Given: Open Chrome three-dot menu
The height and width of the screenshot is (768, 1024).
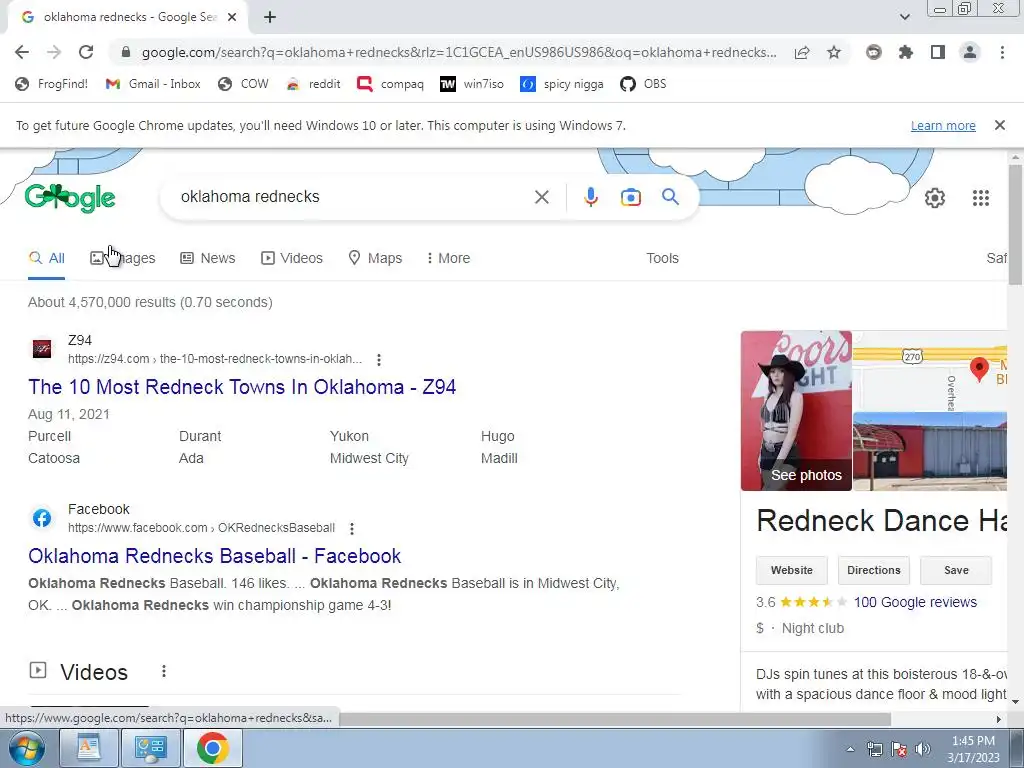Looking at the screenshot, I should 1002,52.
